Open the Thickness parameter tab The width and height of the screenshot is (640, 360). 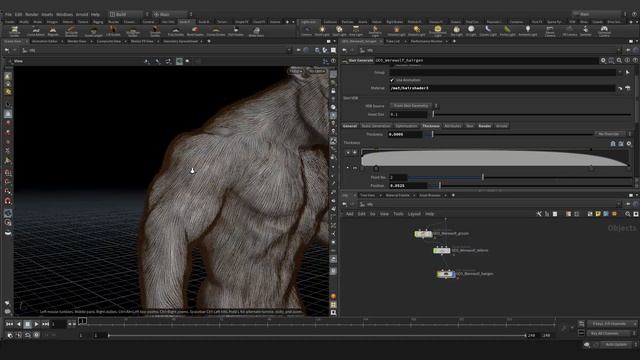click(x=431, y=126)
